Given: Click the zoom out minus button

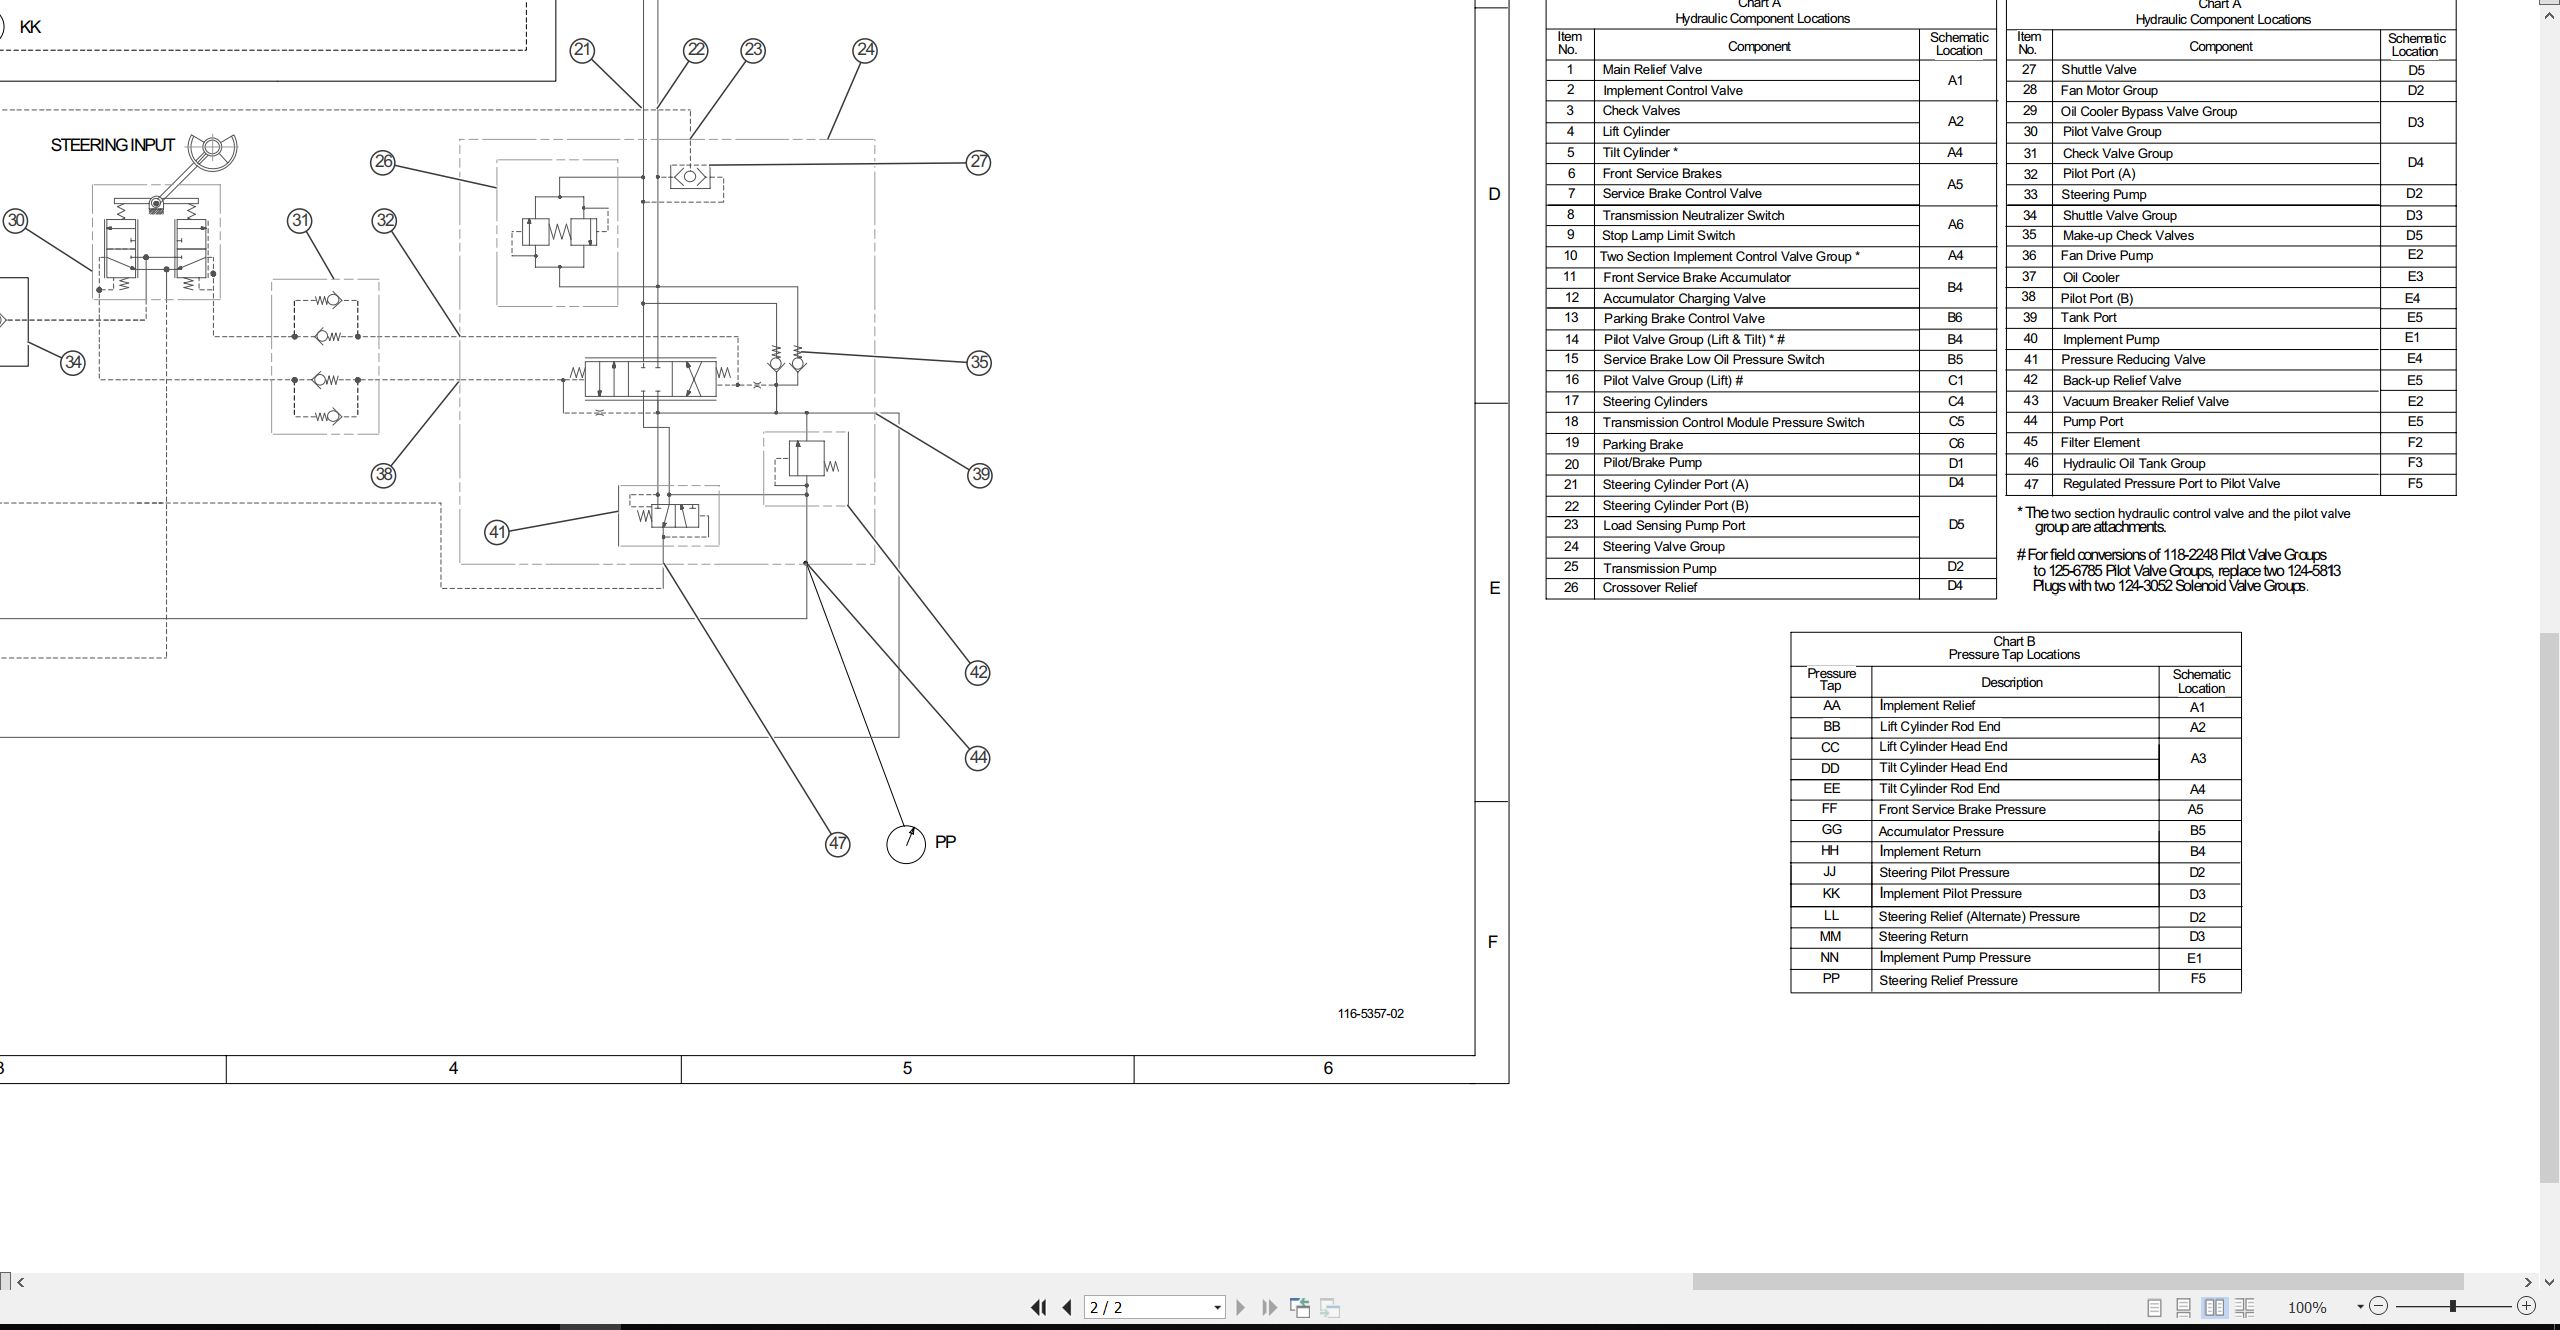Looking at the screenshot, I should tap(2379, 1306).
